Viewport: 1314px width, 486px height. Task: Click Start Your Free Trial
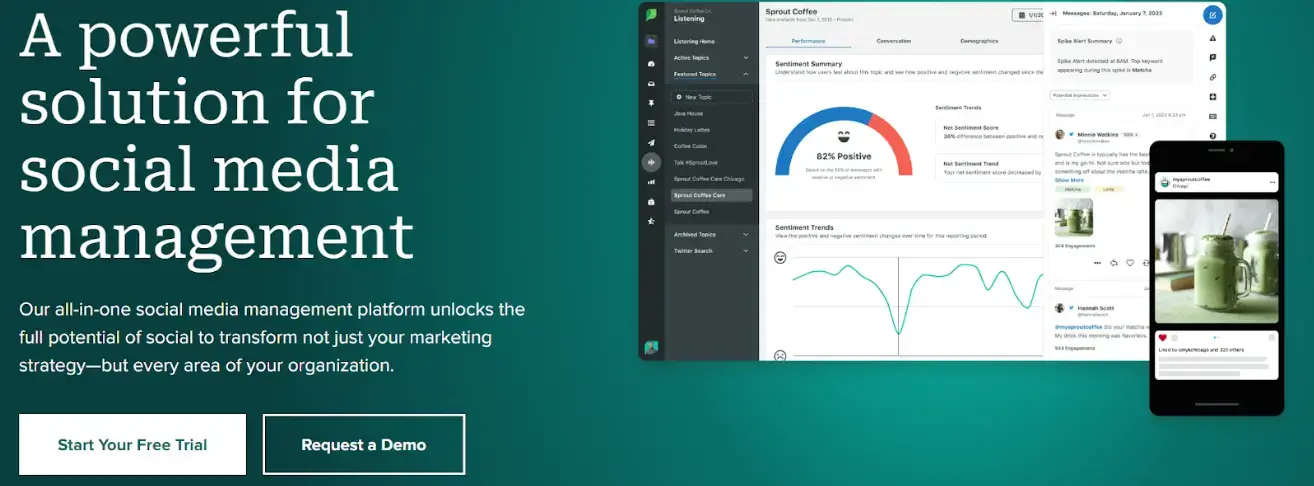click(x=132, y=445)
